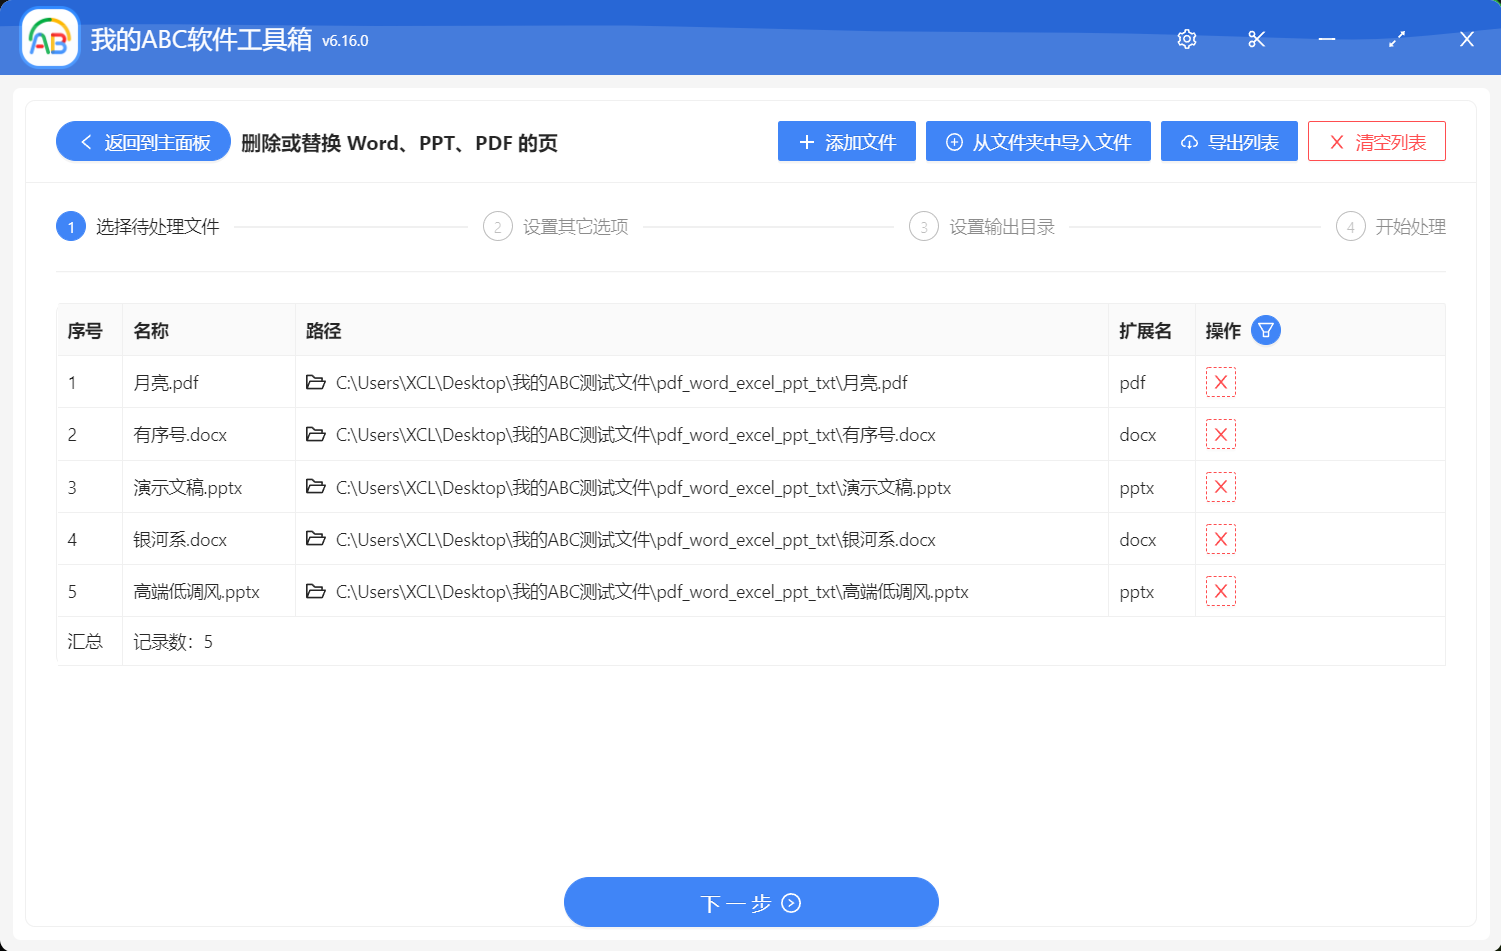Remove 银河系.docx using its red X icon

point(1220,538)
